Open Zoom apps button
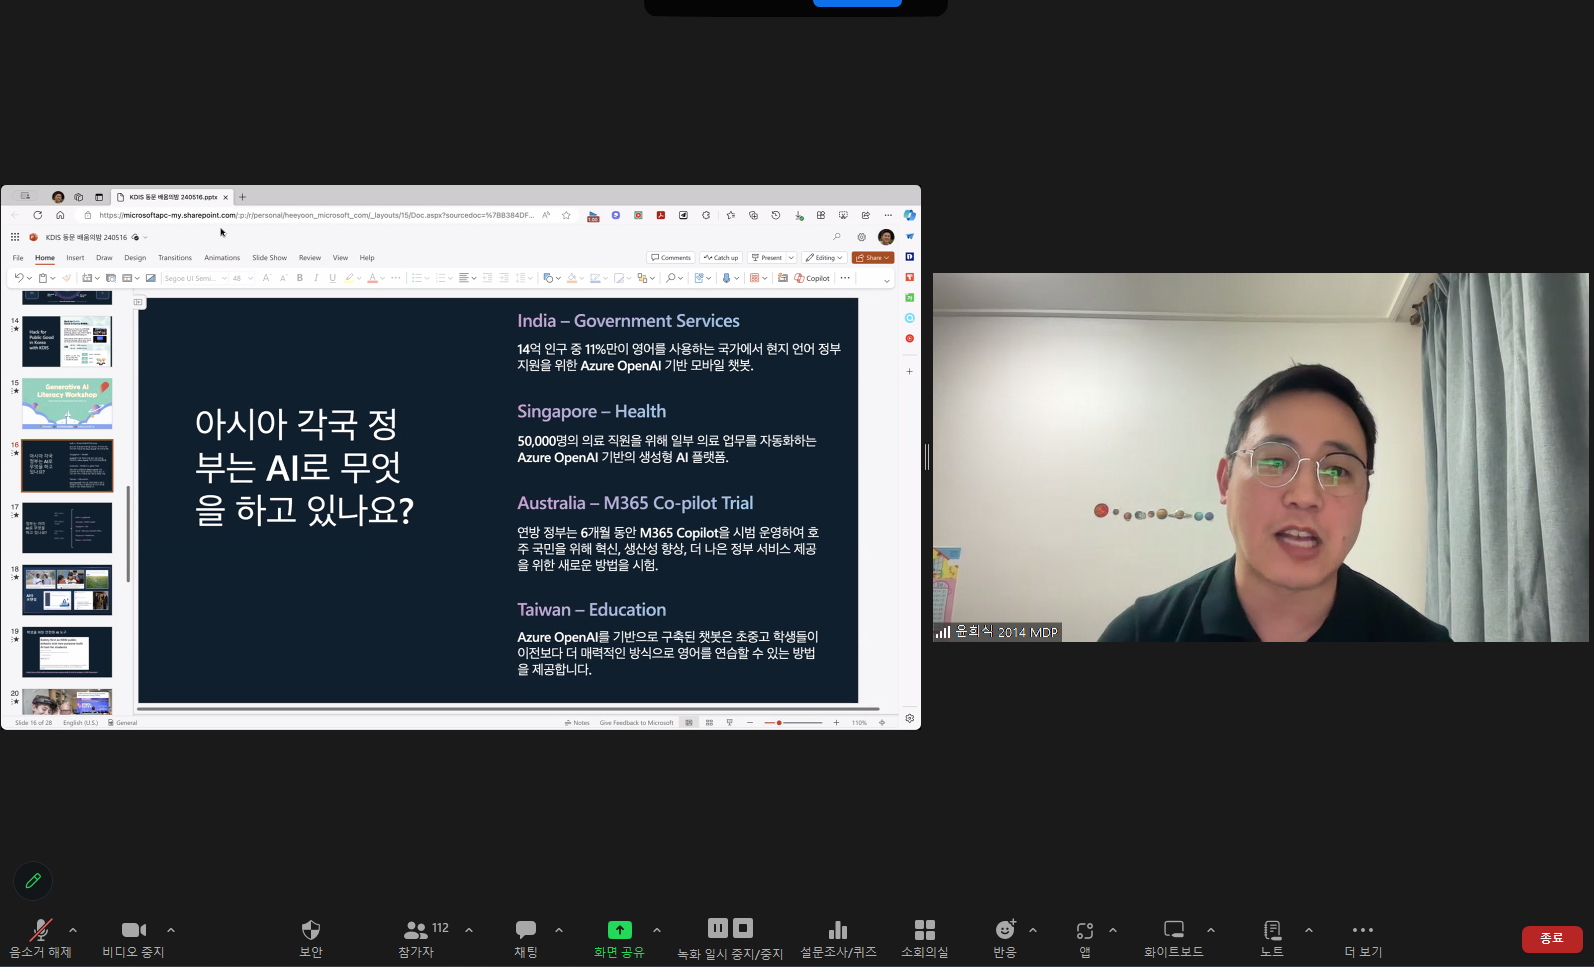 pyautogui.click(x=1085, y=938)
